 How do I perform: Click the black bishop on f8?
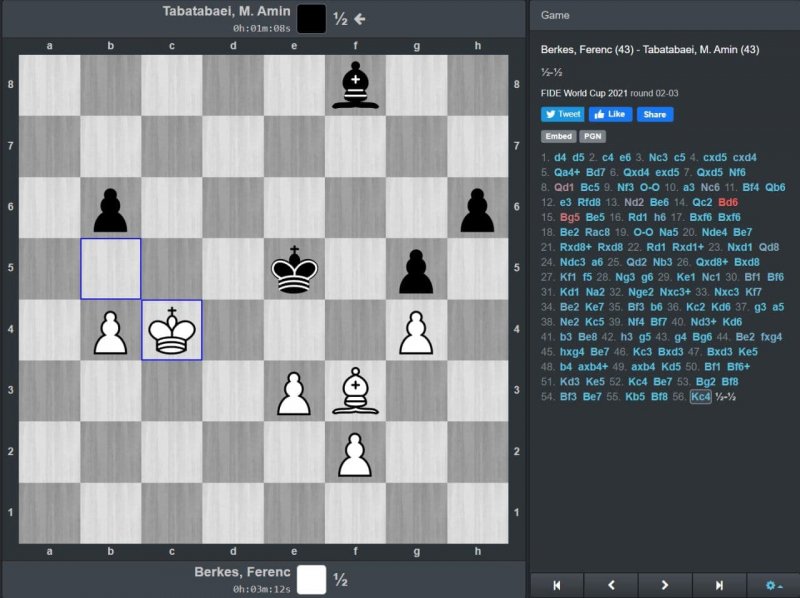pos(355,85)
